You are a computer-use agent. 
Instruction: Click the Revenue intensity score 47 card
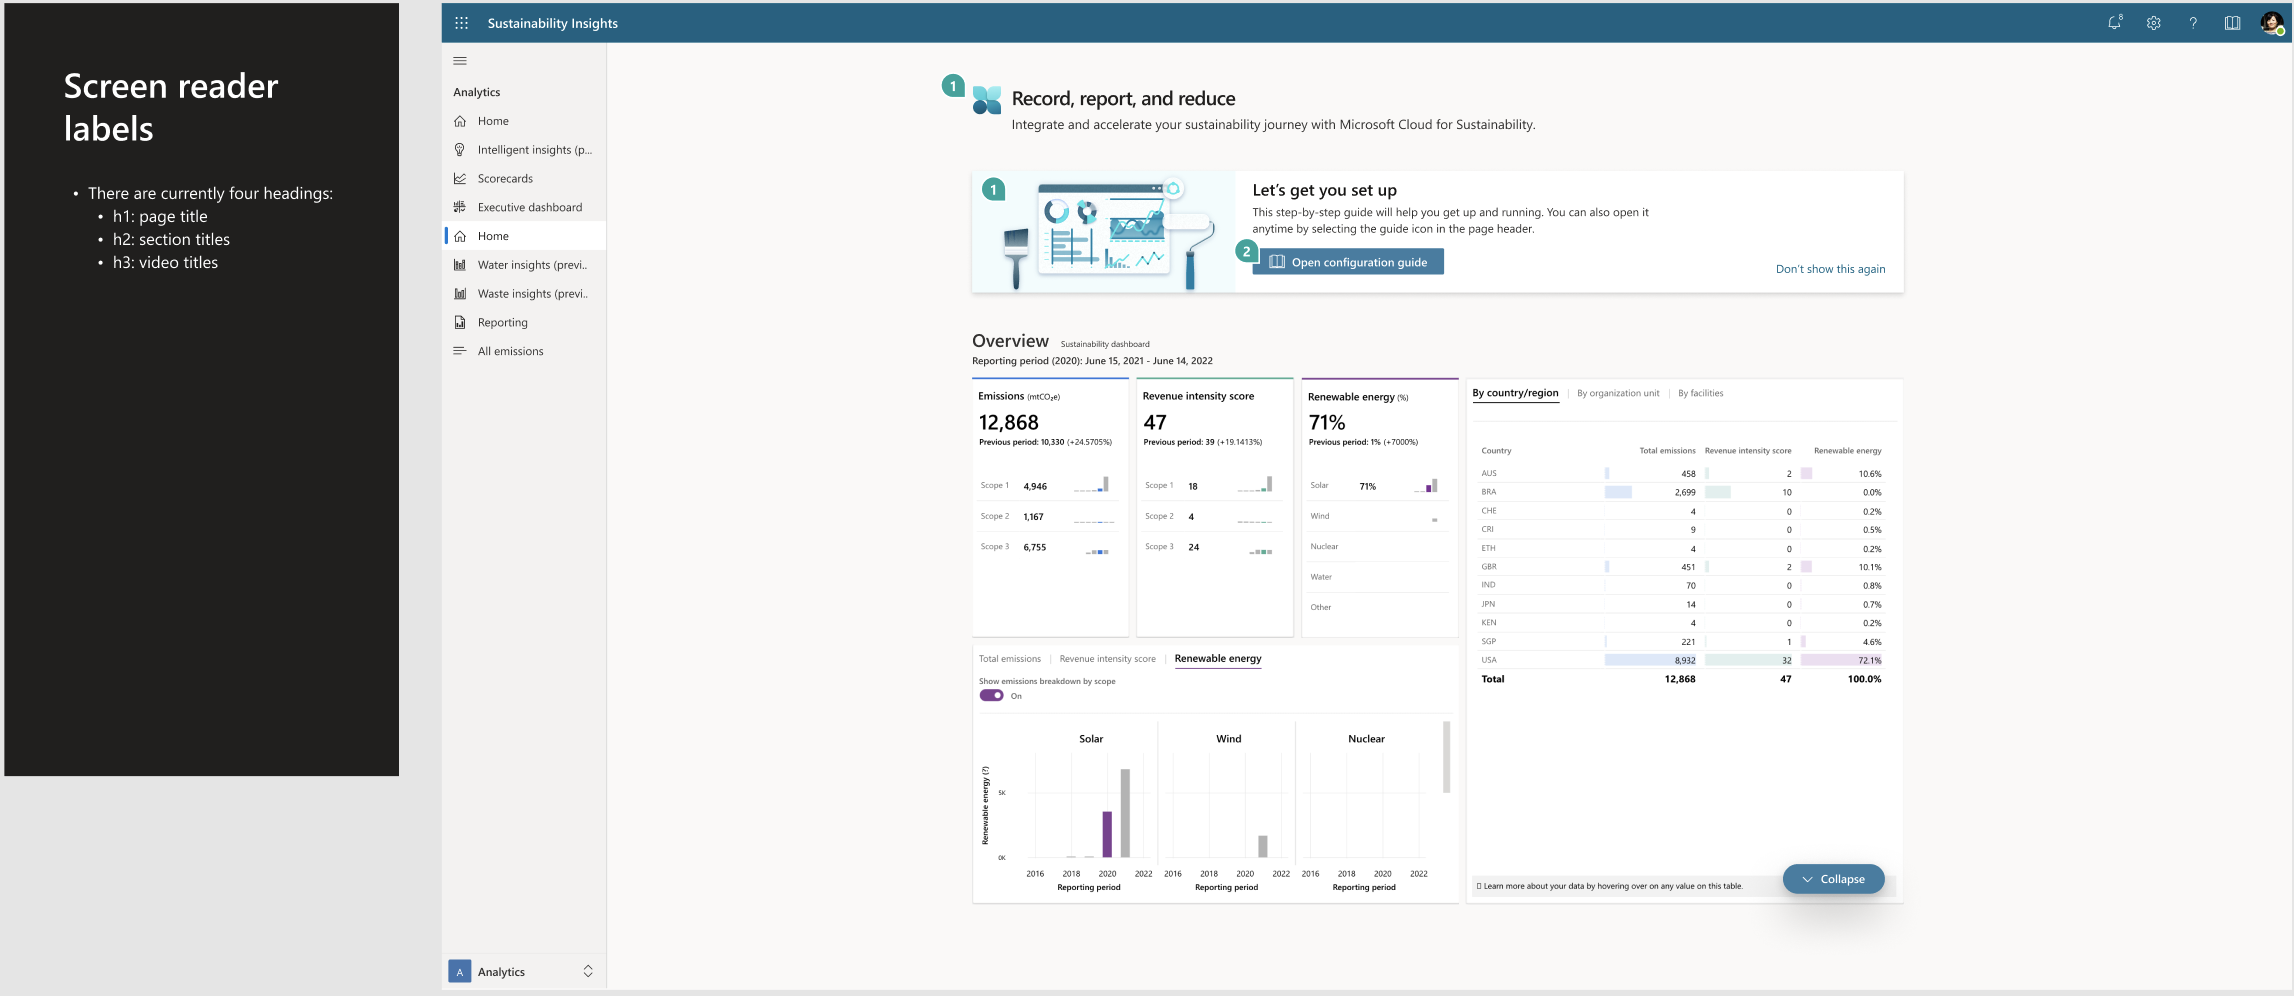[x=1215, y=507]
